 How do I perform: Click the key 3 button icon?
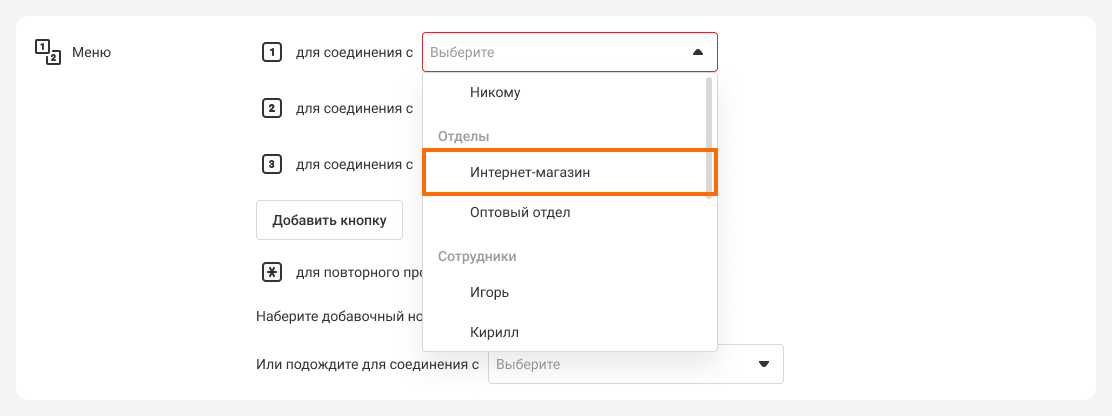(x=270, y=164)
